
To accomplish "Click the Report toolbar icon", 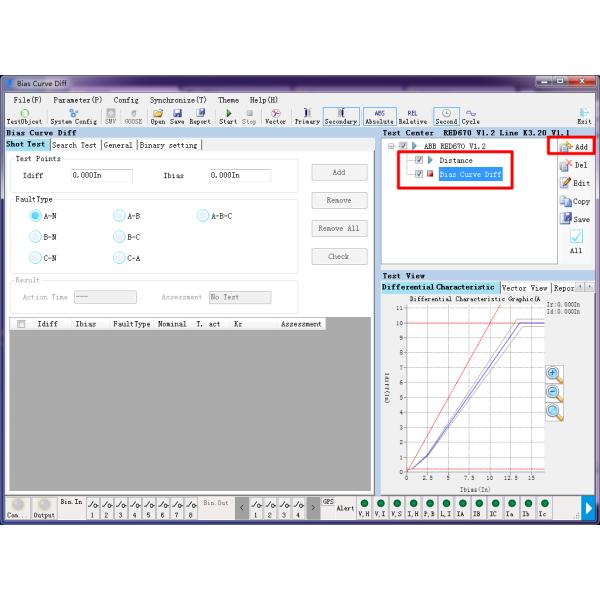I will tap(200, 115).
